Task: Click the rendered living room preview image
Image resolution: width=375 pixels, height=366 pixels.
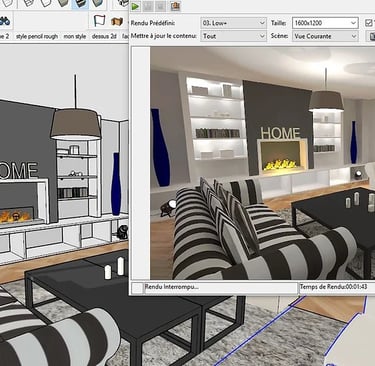Action: (x=263, y=163)
